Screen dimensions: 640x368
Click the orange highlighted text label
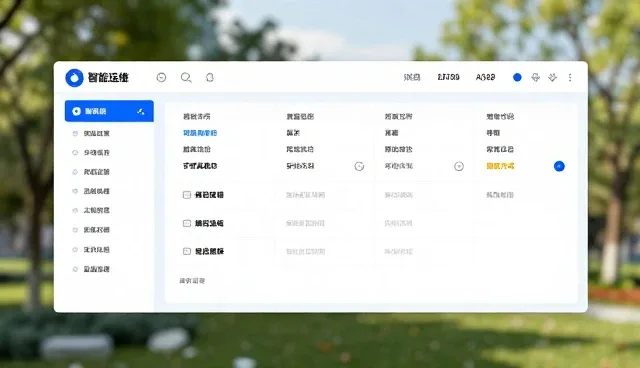coord(500,166)
